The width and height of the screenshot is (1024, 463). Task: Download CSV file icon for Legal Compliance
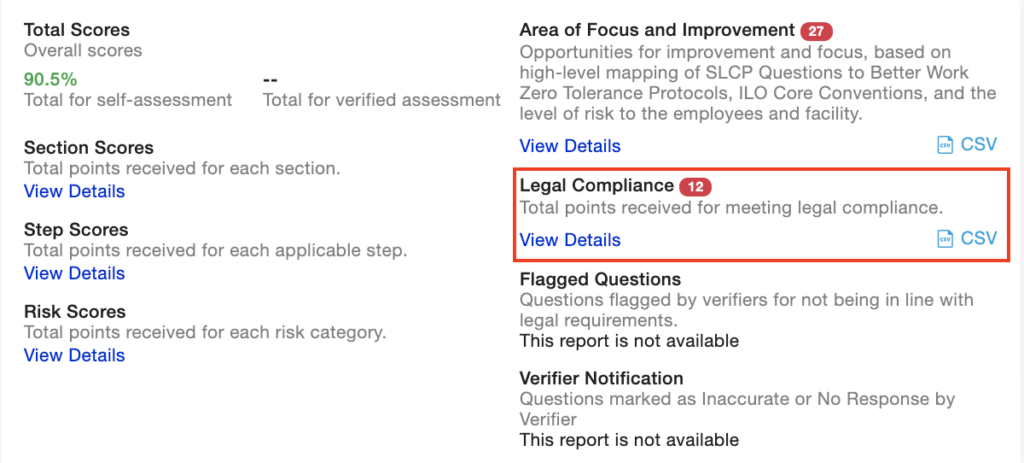945,238
